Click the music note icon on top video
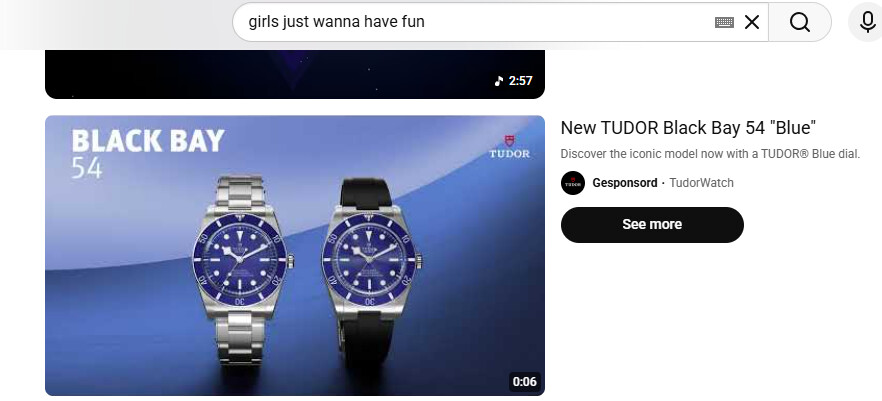Screen dimensions: 882x401 [499, 81]
